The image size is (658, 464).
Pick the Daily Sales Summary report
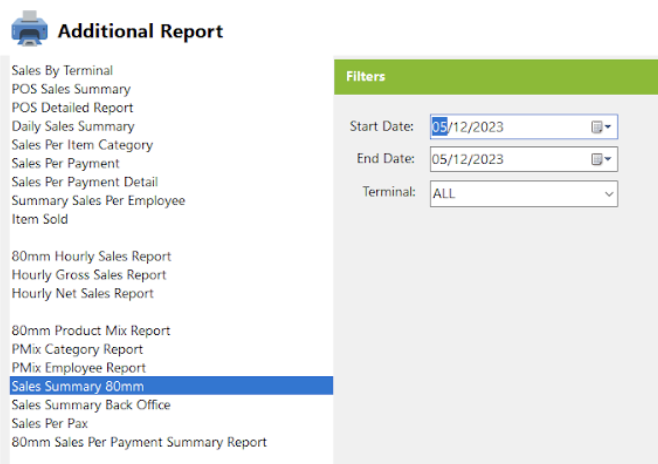point(73,126)
